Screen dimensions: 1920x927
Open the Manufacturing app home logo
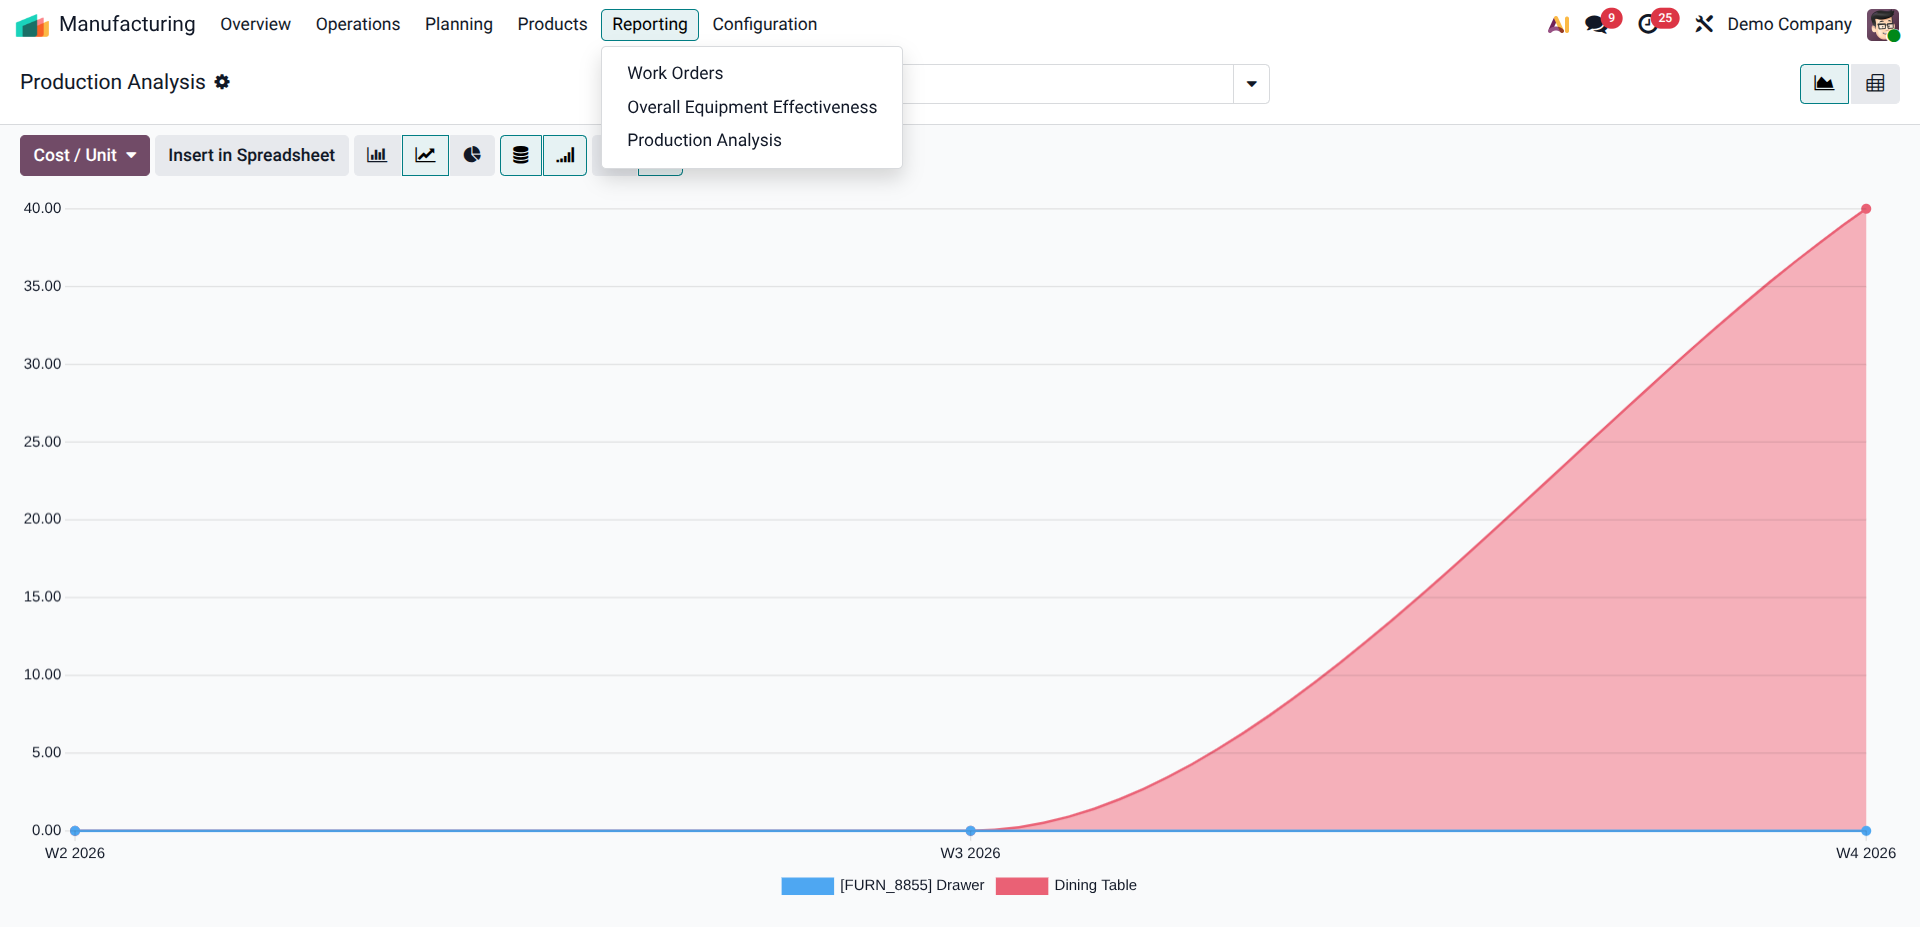point(32,24)
